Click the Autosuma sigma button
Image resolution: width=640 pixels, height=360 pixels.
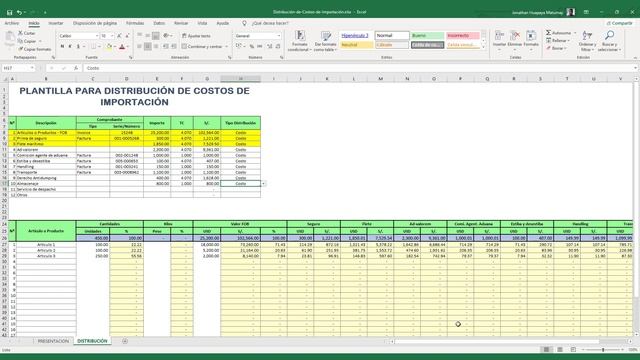click(558, 33)
